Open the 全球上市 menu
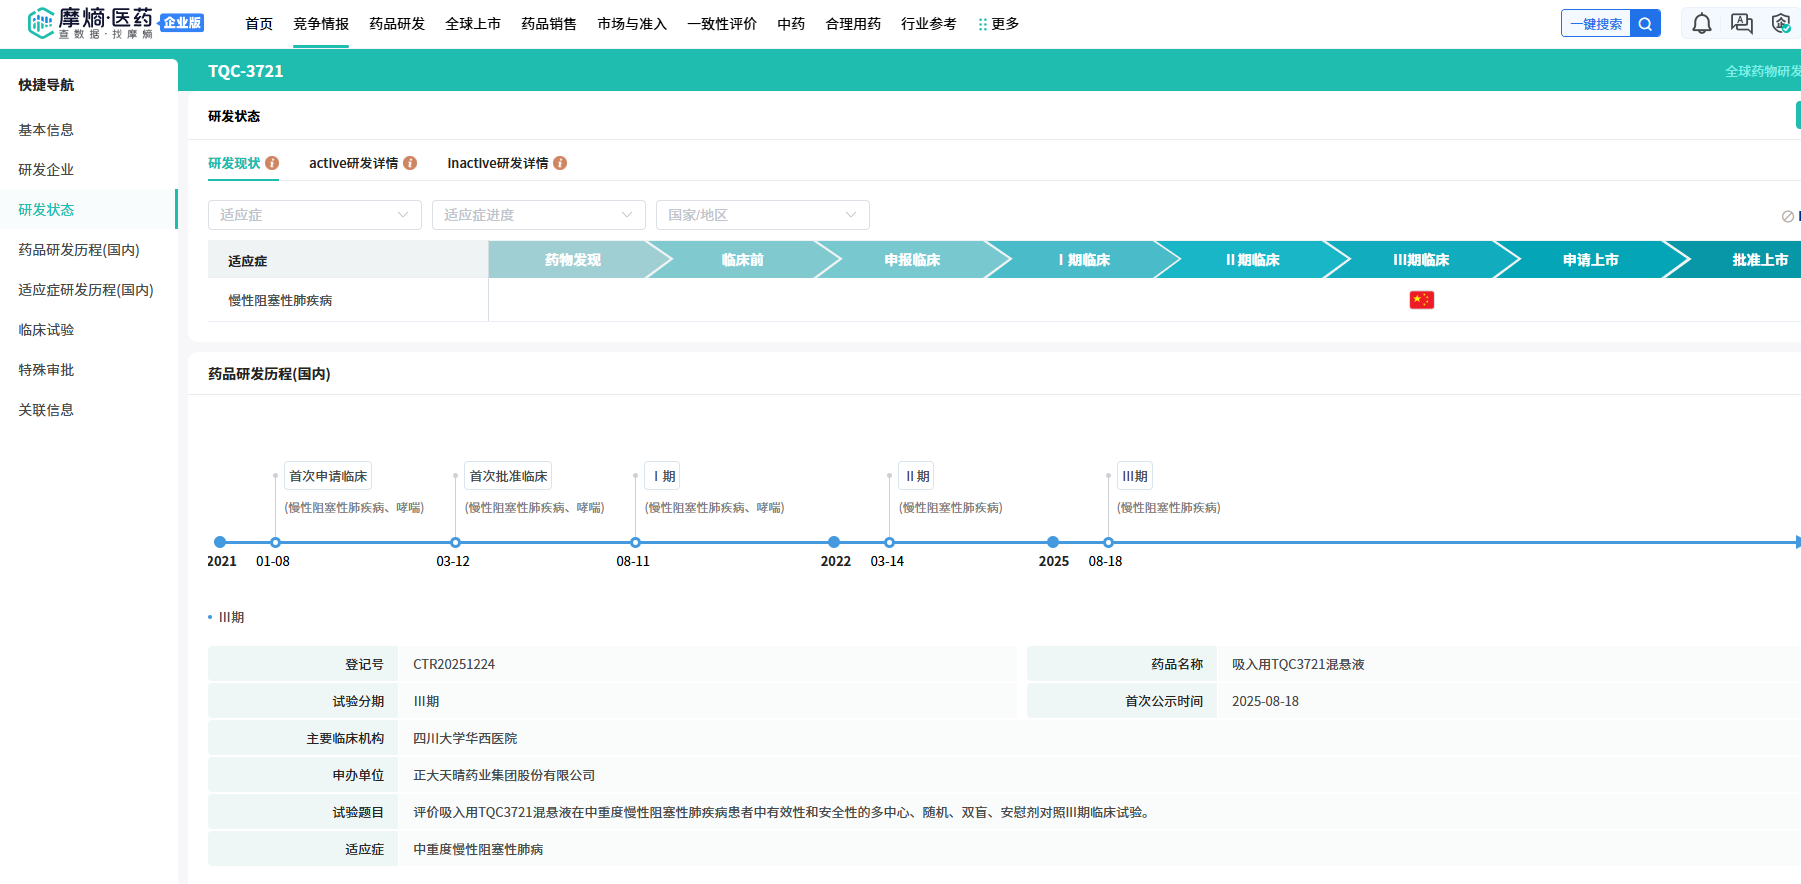The image size is (1801, 884). tap(473, 24)
